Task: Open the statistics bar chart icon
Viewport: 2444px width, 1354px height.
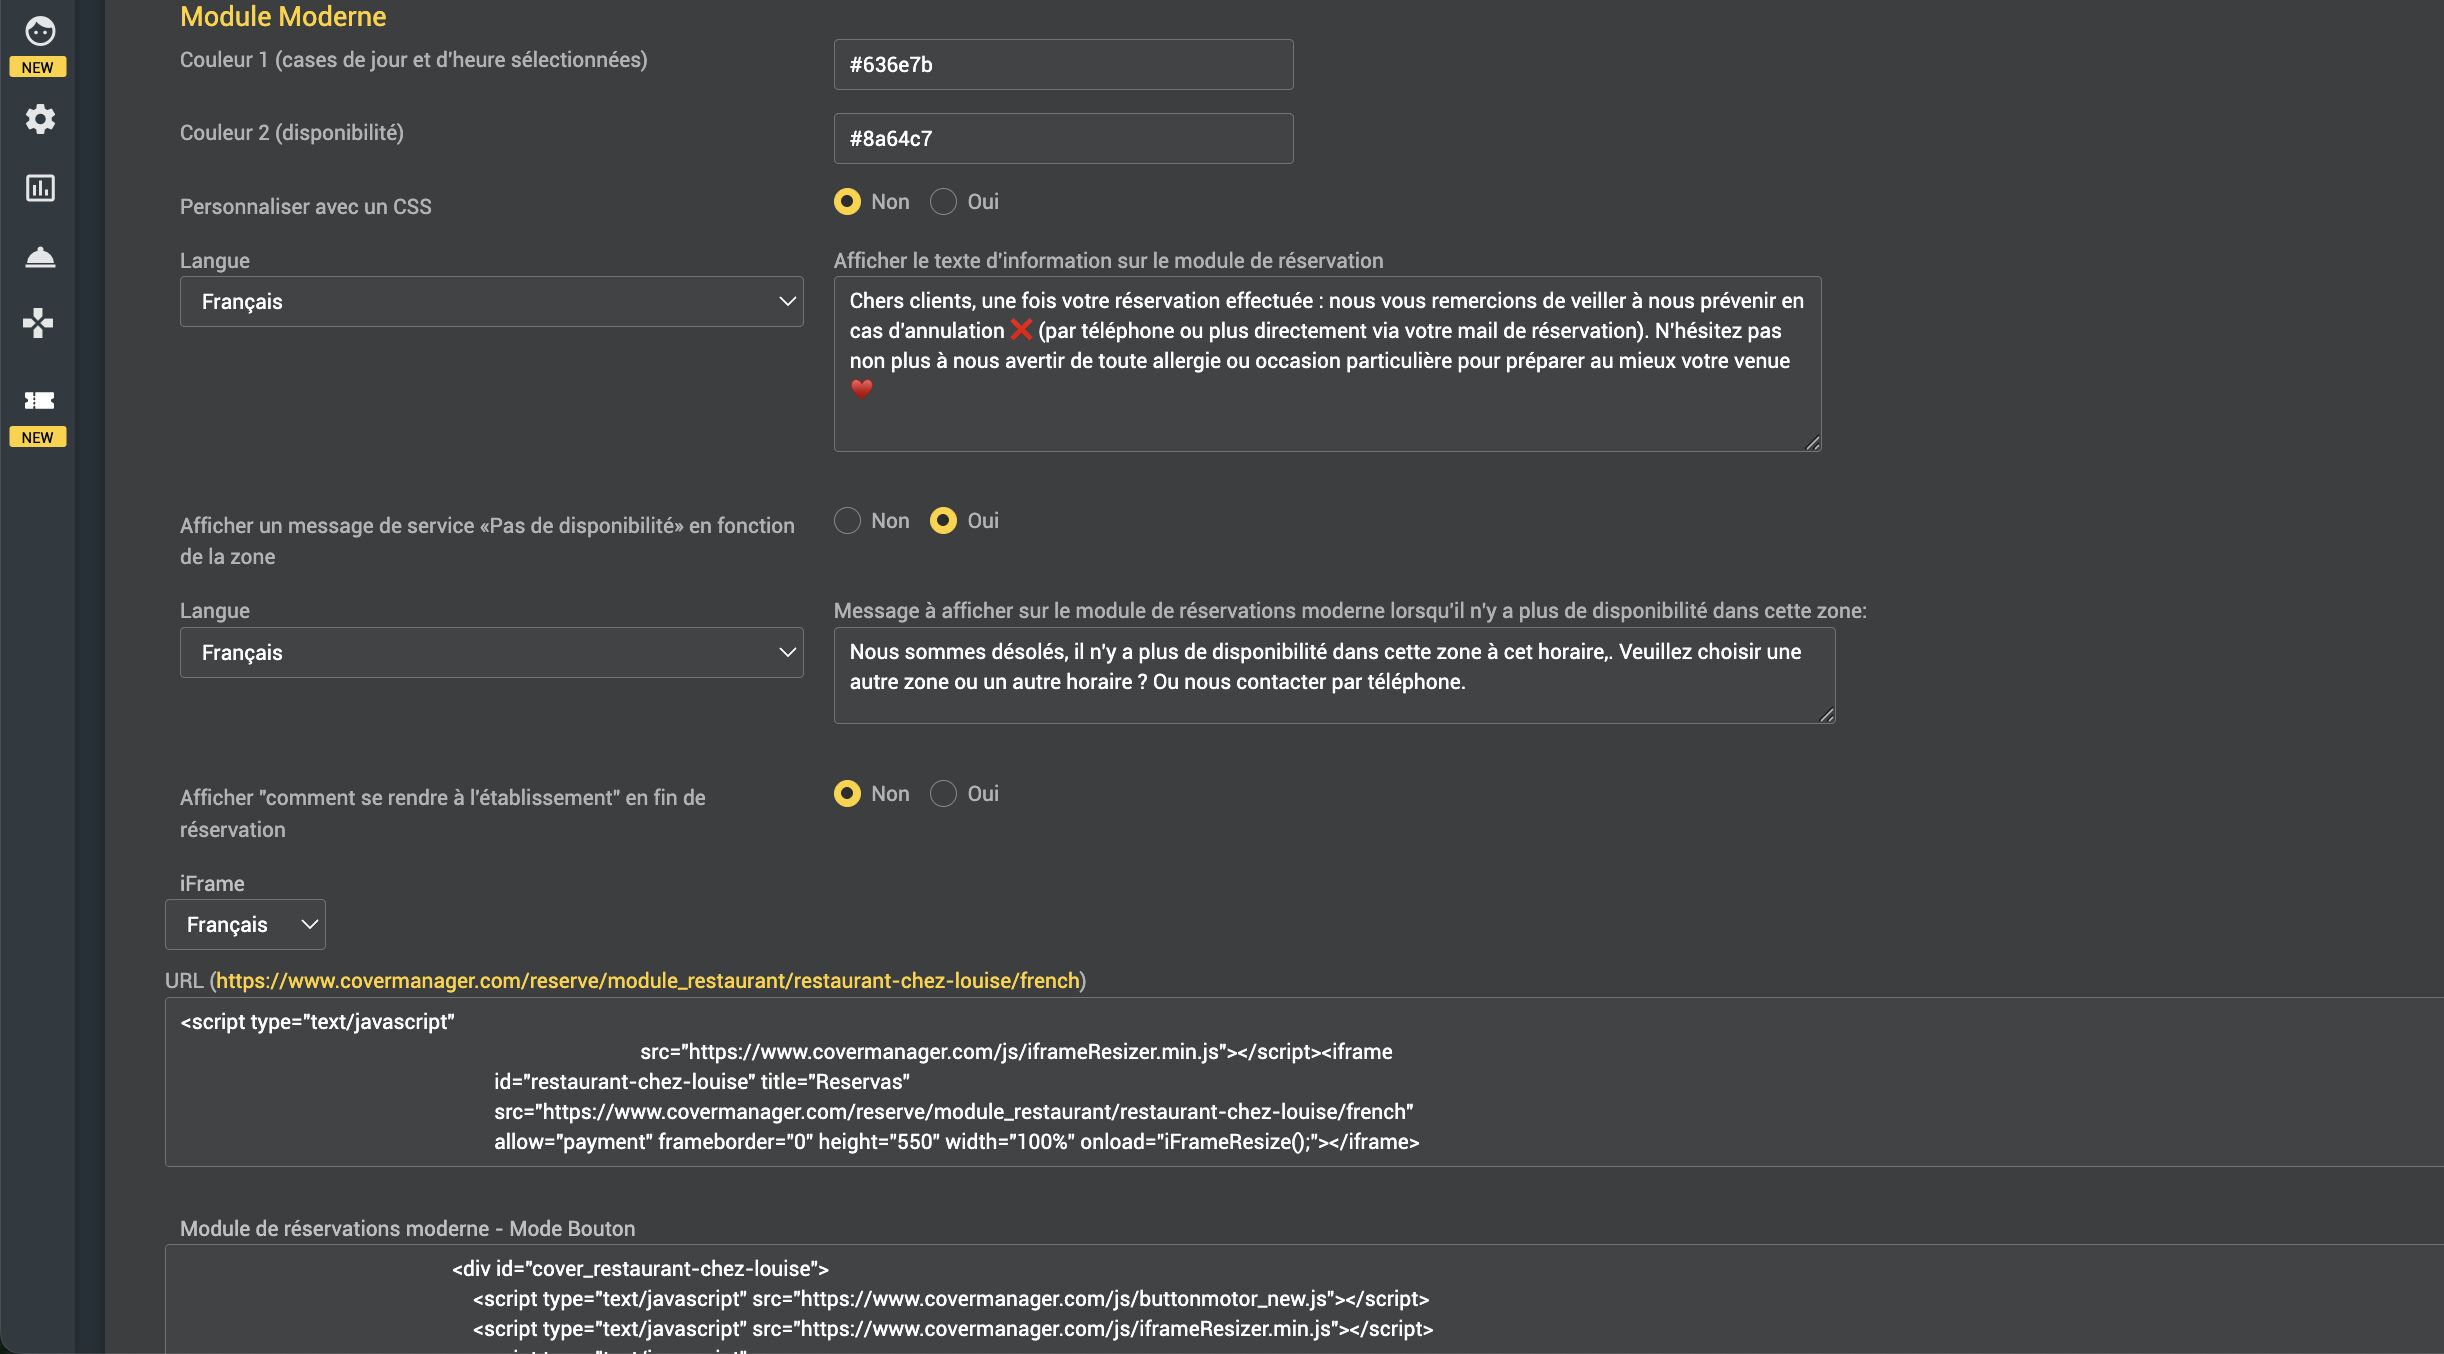Action: coord(40,188)
